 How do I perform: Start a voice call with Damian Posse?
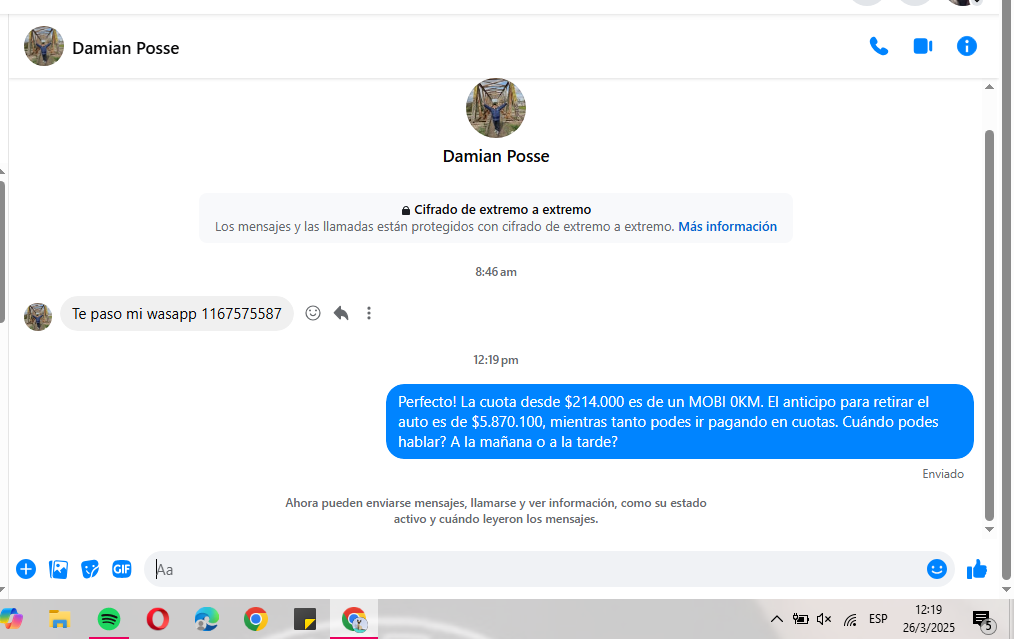click(878, 47)
